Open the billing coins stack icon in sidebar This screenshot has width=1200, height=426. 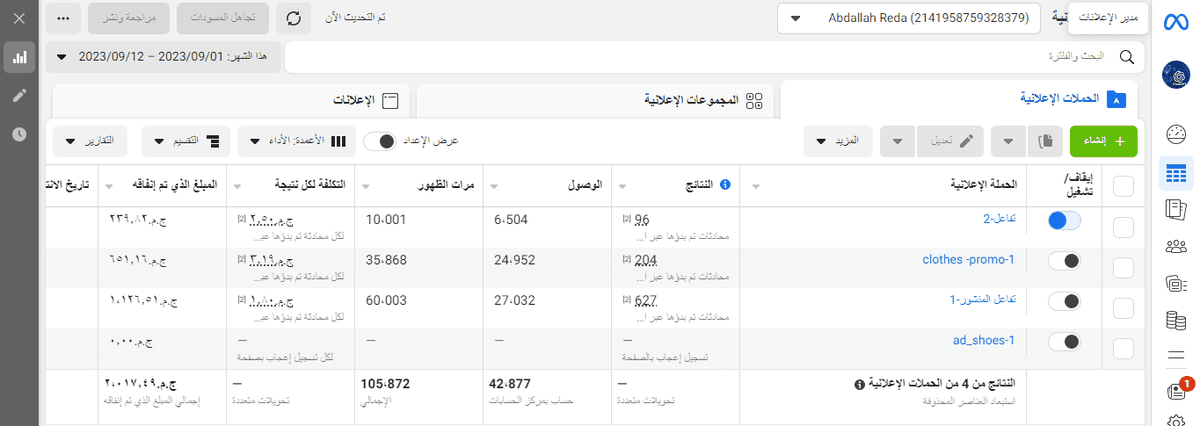(x=1176, y=321)
